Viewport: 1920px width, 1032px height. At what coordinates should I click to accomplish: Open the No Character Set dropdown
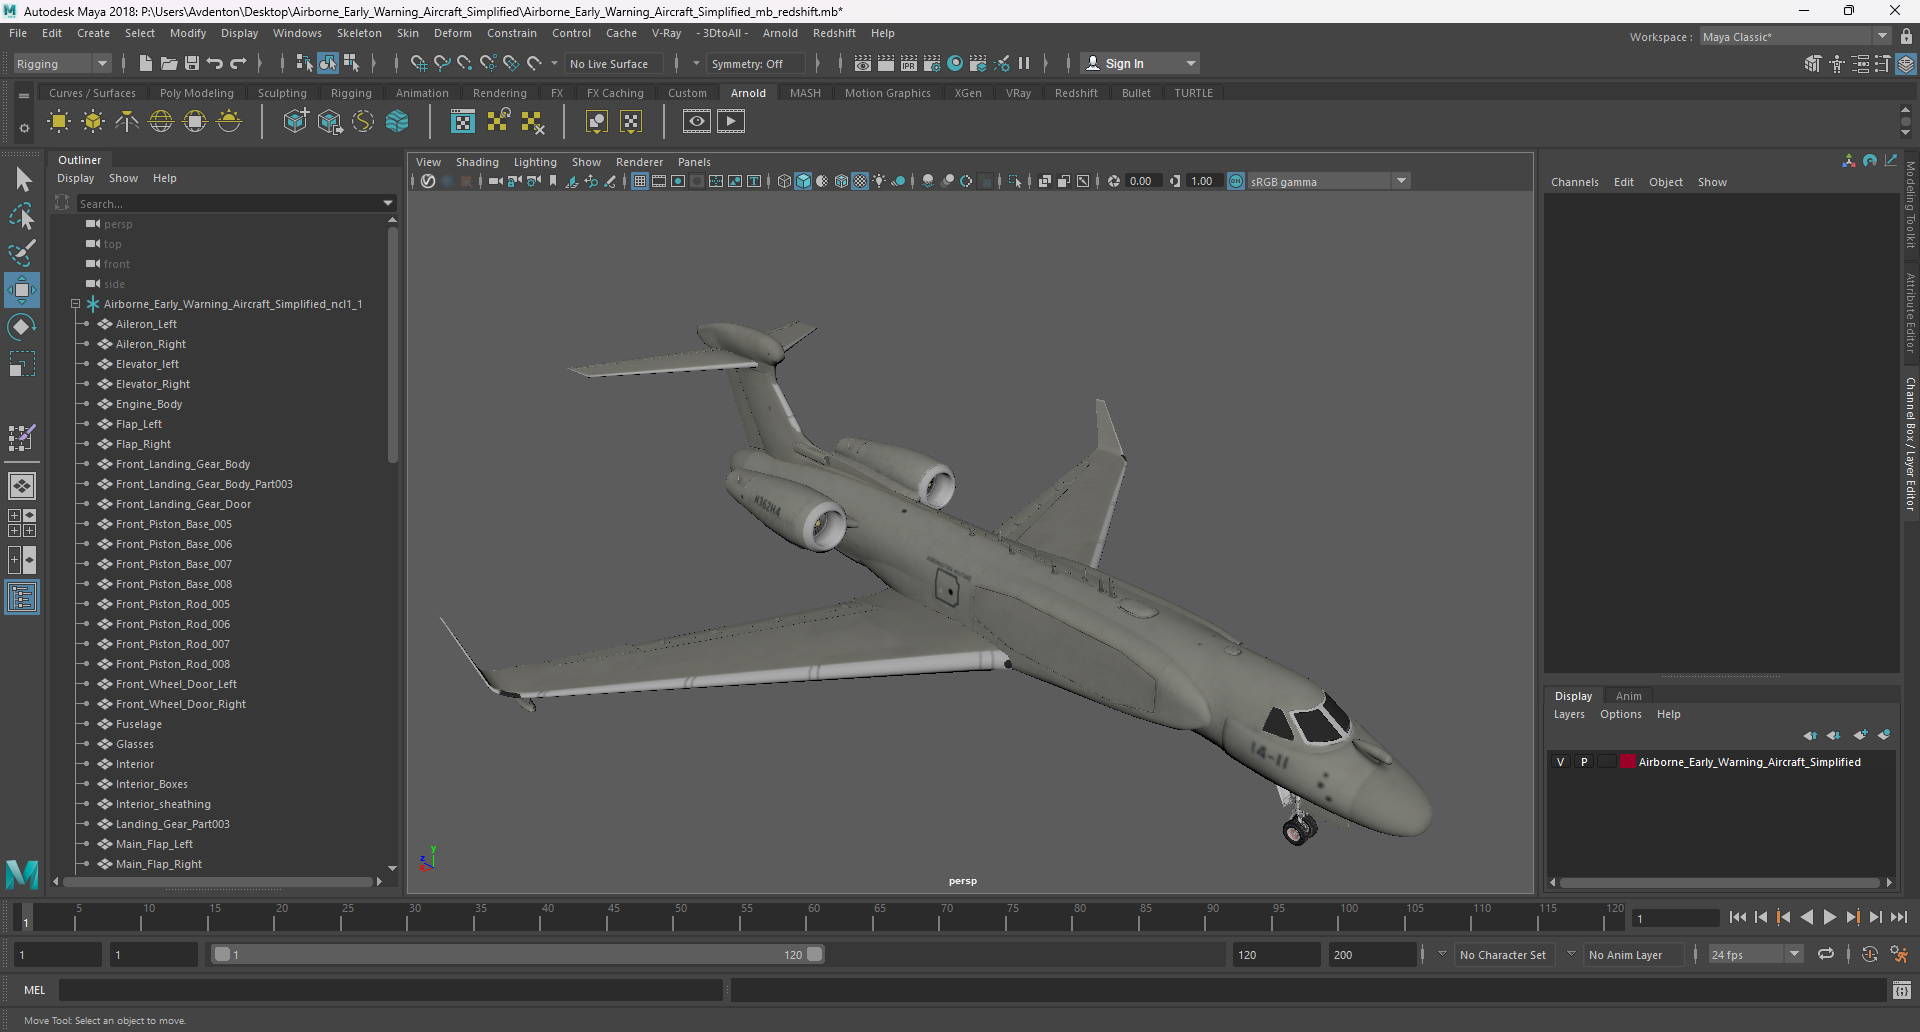(1504, 955)
